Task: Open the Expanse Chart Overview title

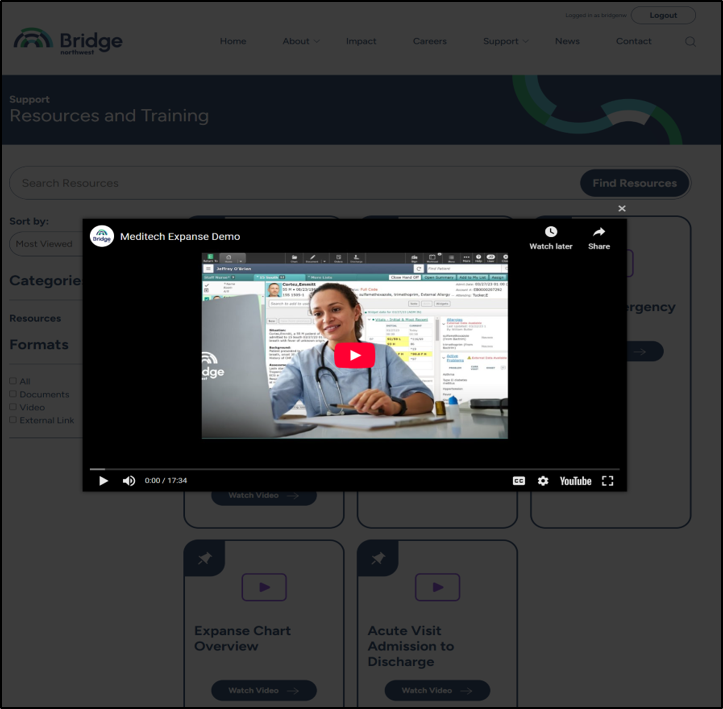Action: click(243, 638)
